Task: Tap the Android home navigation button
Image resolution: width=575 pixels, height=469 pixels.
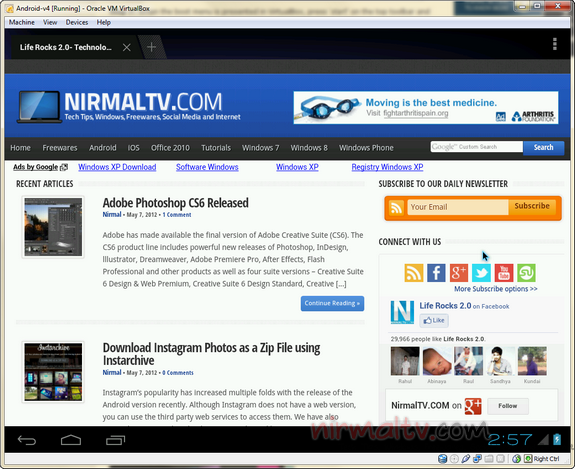Action: (x=71, y=440)
